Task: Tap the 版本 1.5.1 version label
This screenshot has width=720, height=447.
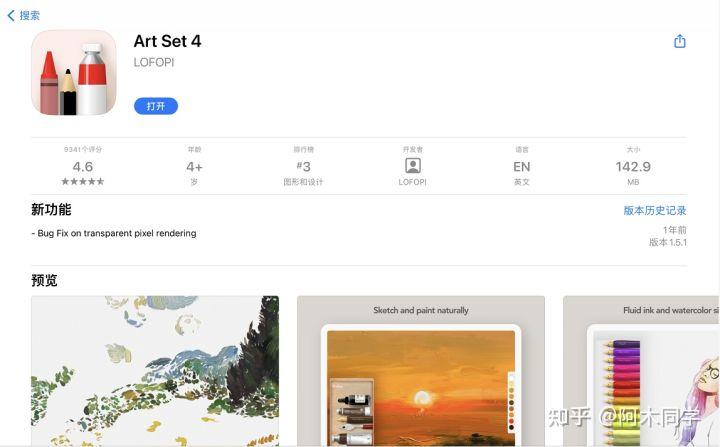Action: (x=668, y=242)
